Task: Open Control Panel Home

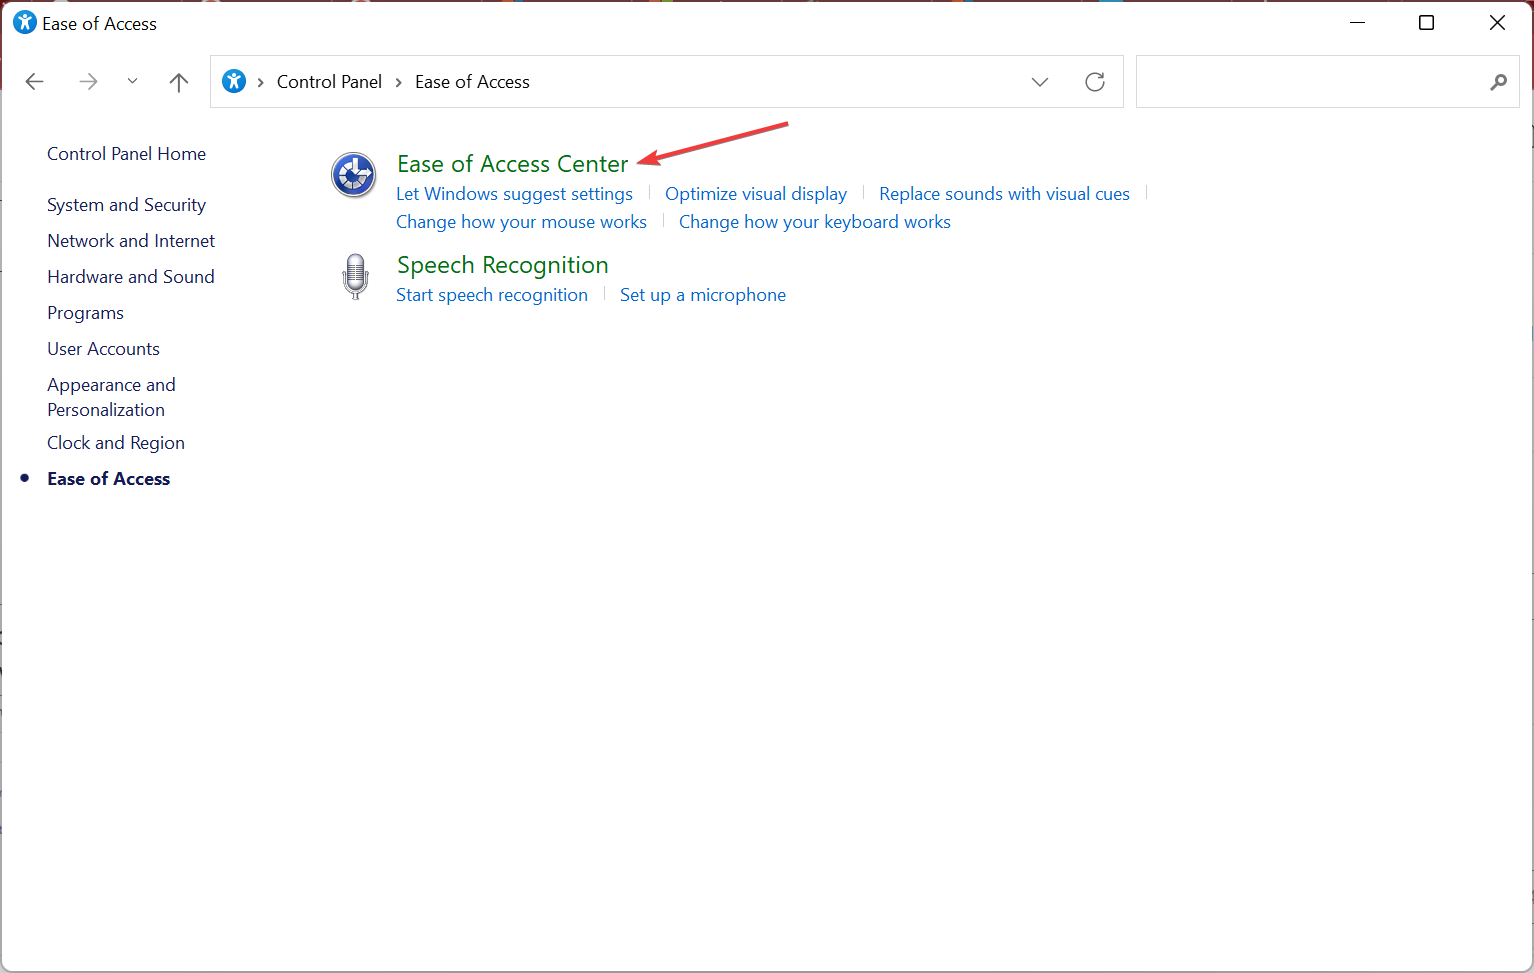Action: [126, 154]
